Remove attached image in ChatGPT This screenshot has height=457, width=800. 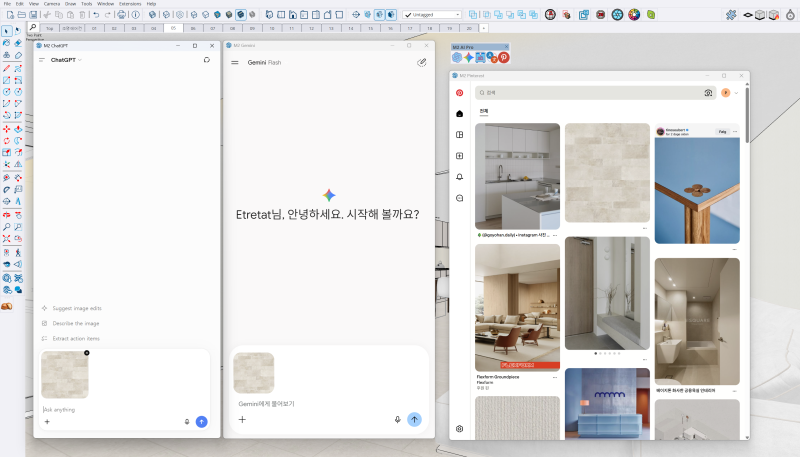click(87, 352)
